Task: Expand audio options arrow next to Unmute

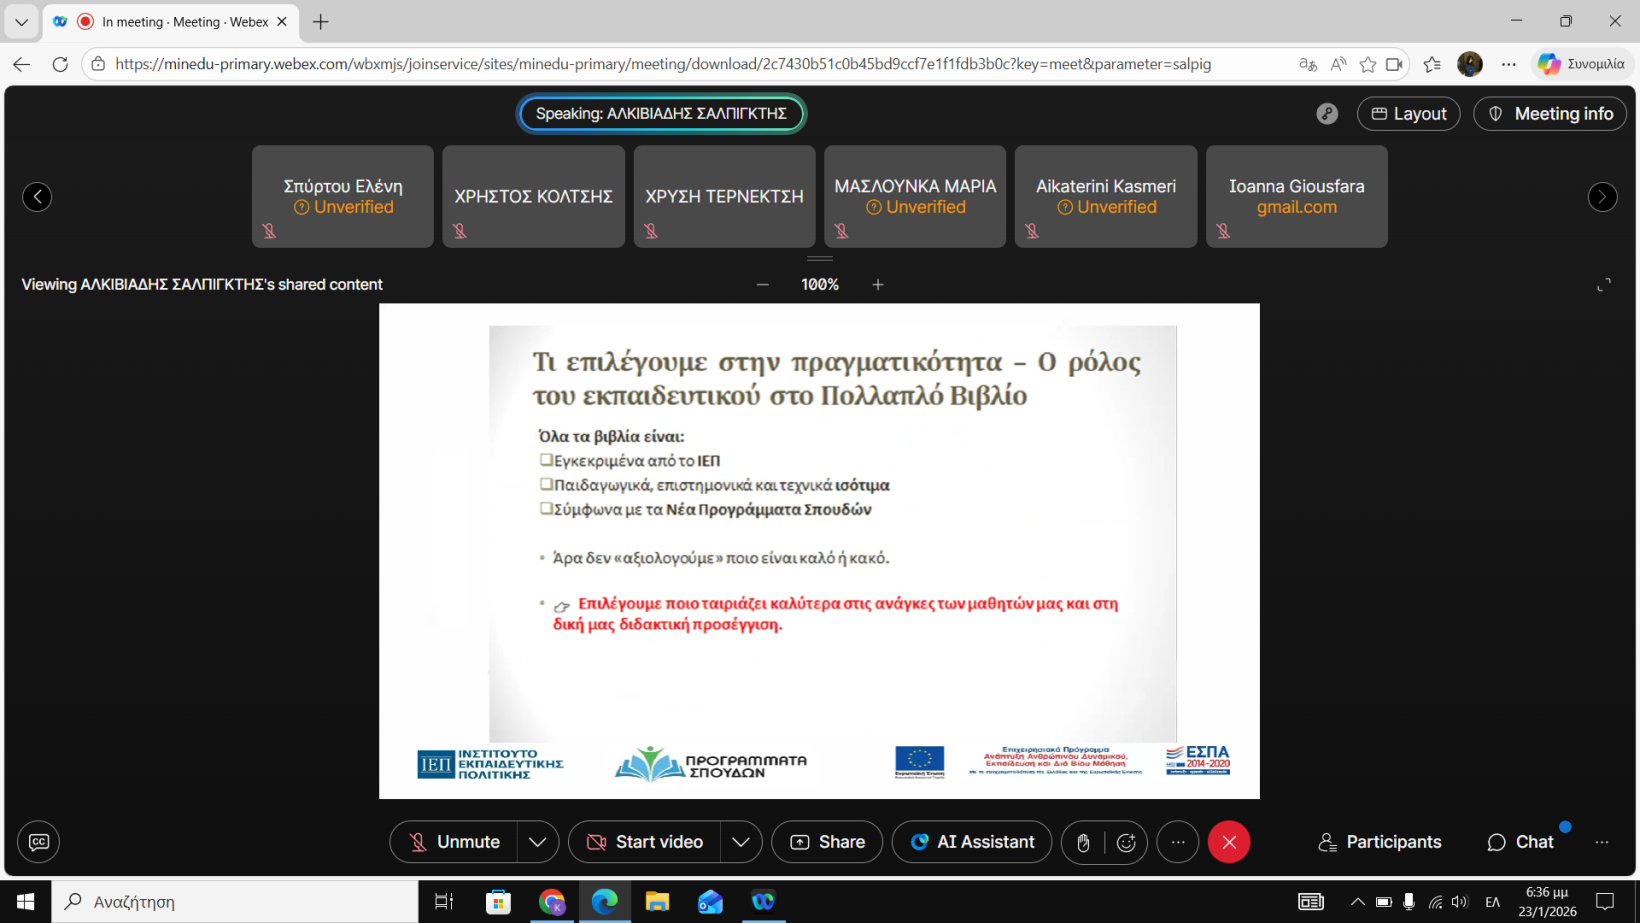Action: pos(538,842)
